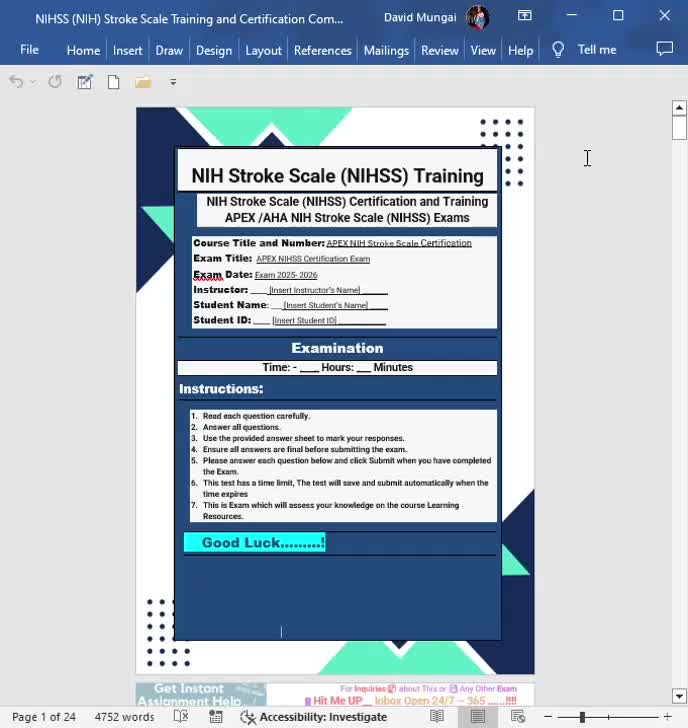Click the Instructions: heading
This screenshot has height=728, width=688.
coord(221,389)
